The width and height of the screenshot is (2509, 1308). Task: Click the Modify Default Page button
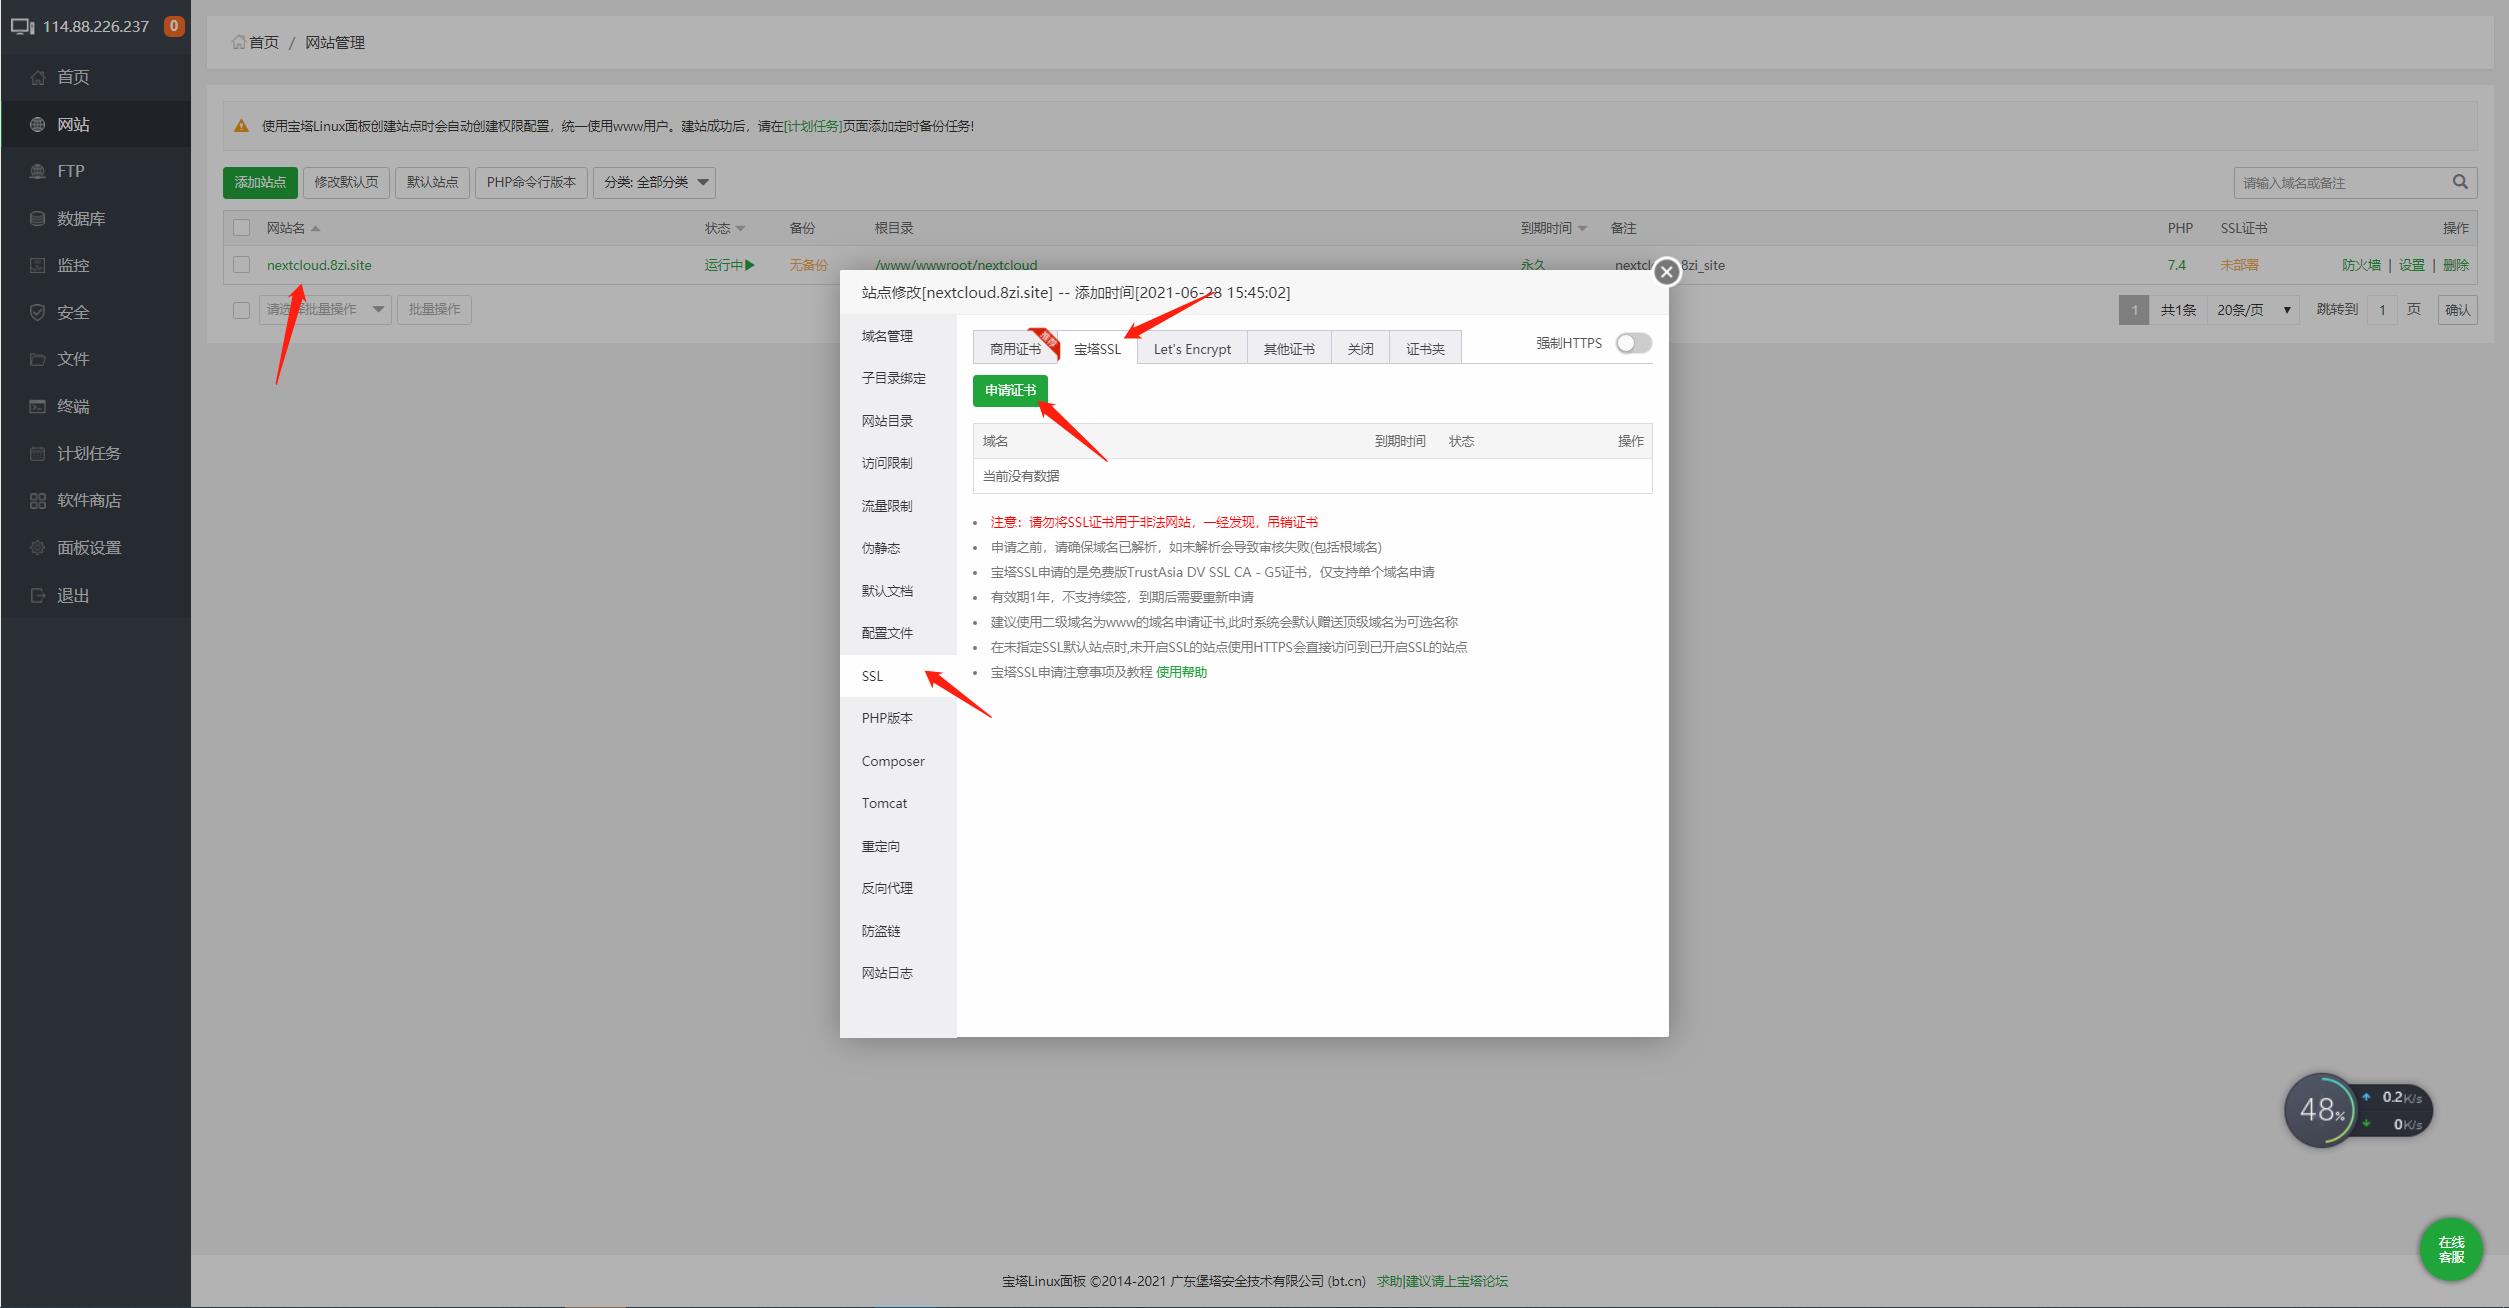346,182
